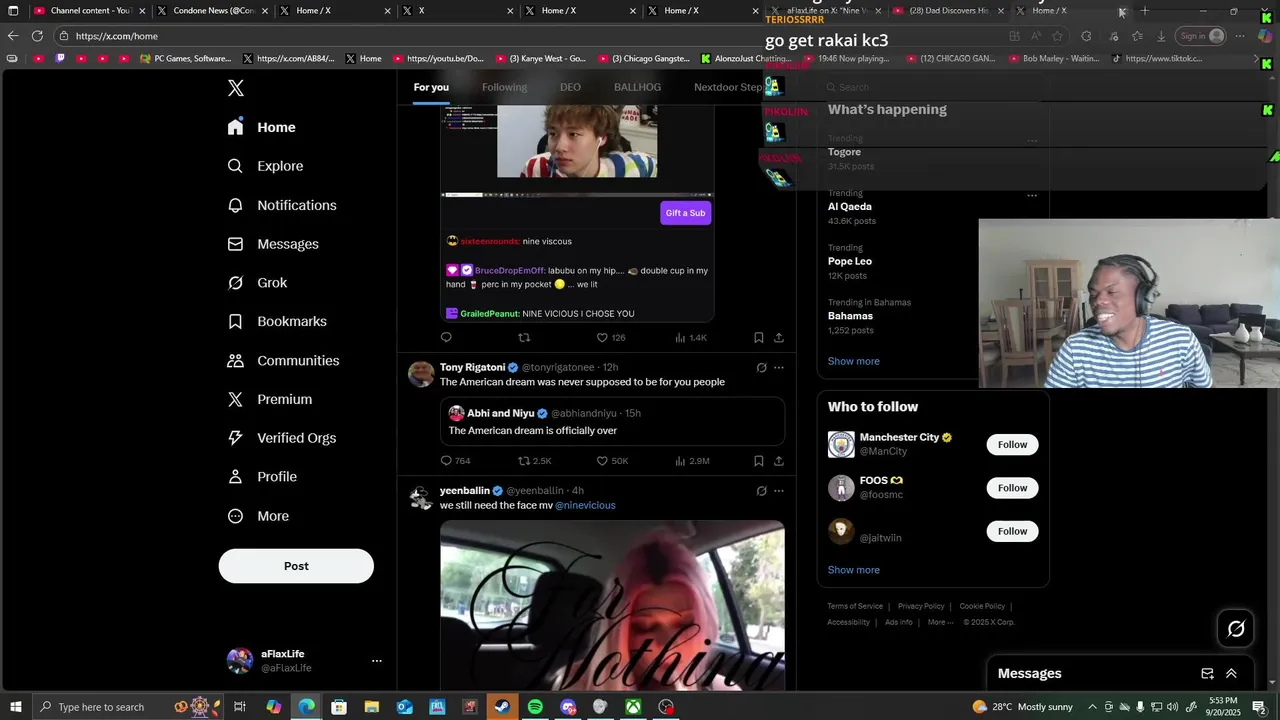1280x720 pixels.
Task: Click the Windows Start button
Action: [x=15, y=707]
